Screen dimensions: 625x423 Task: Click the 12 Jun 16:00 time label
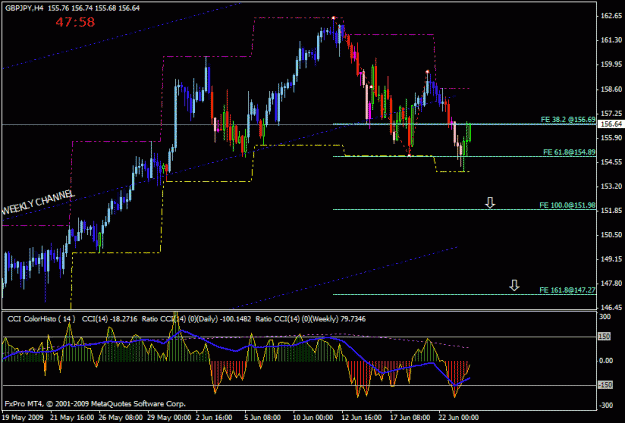pyautogui.click(x=363, y=417)
